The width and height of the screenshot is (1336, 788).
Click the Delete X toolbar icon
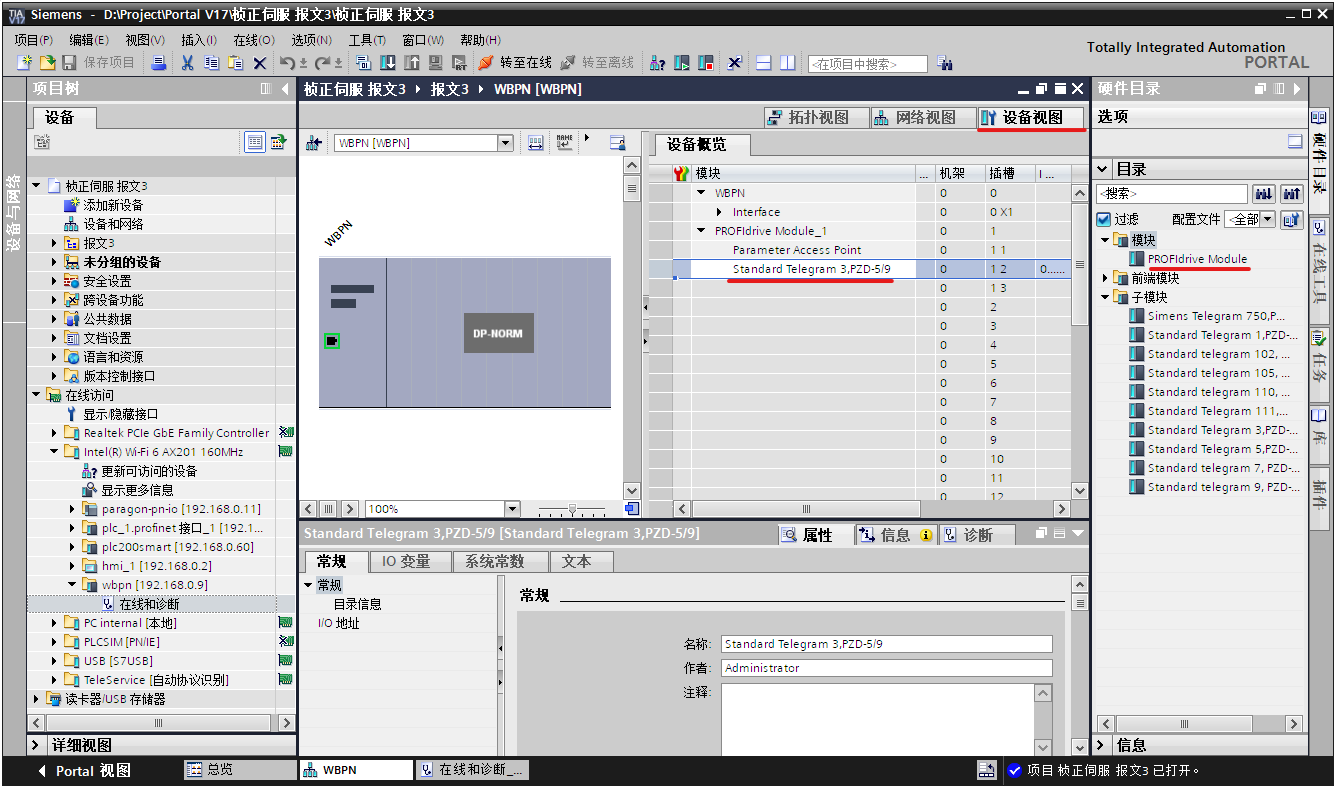click(260, 62)
